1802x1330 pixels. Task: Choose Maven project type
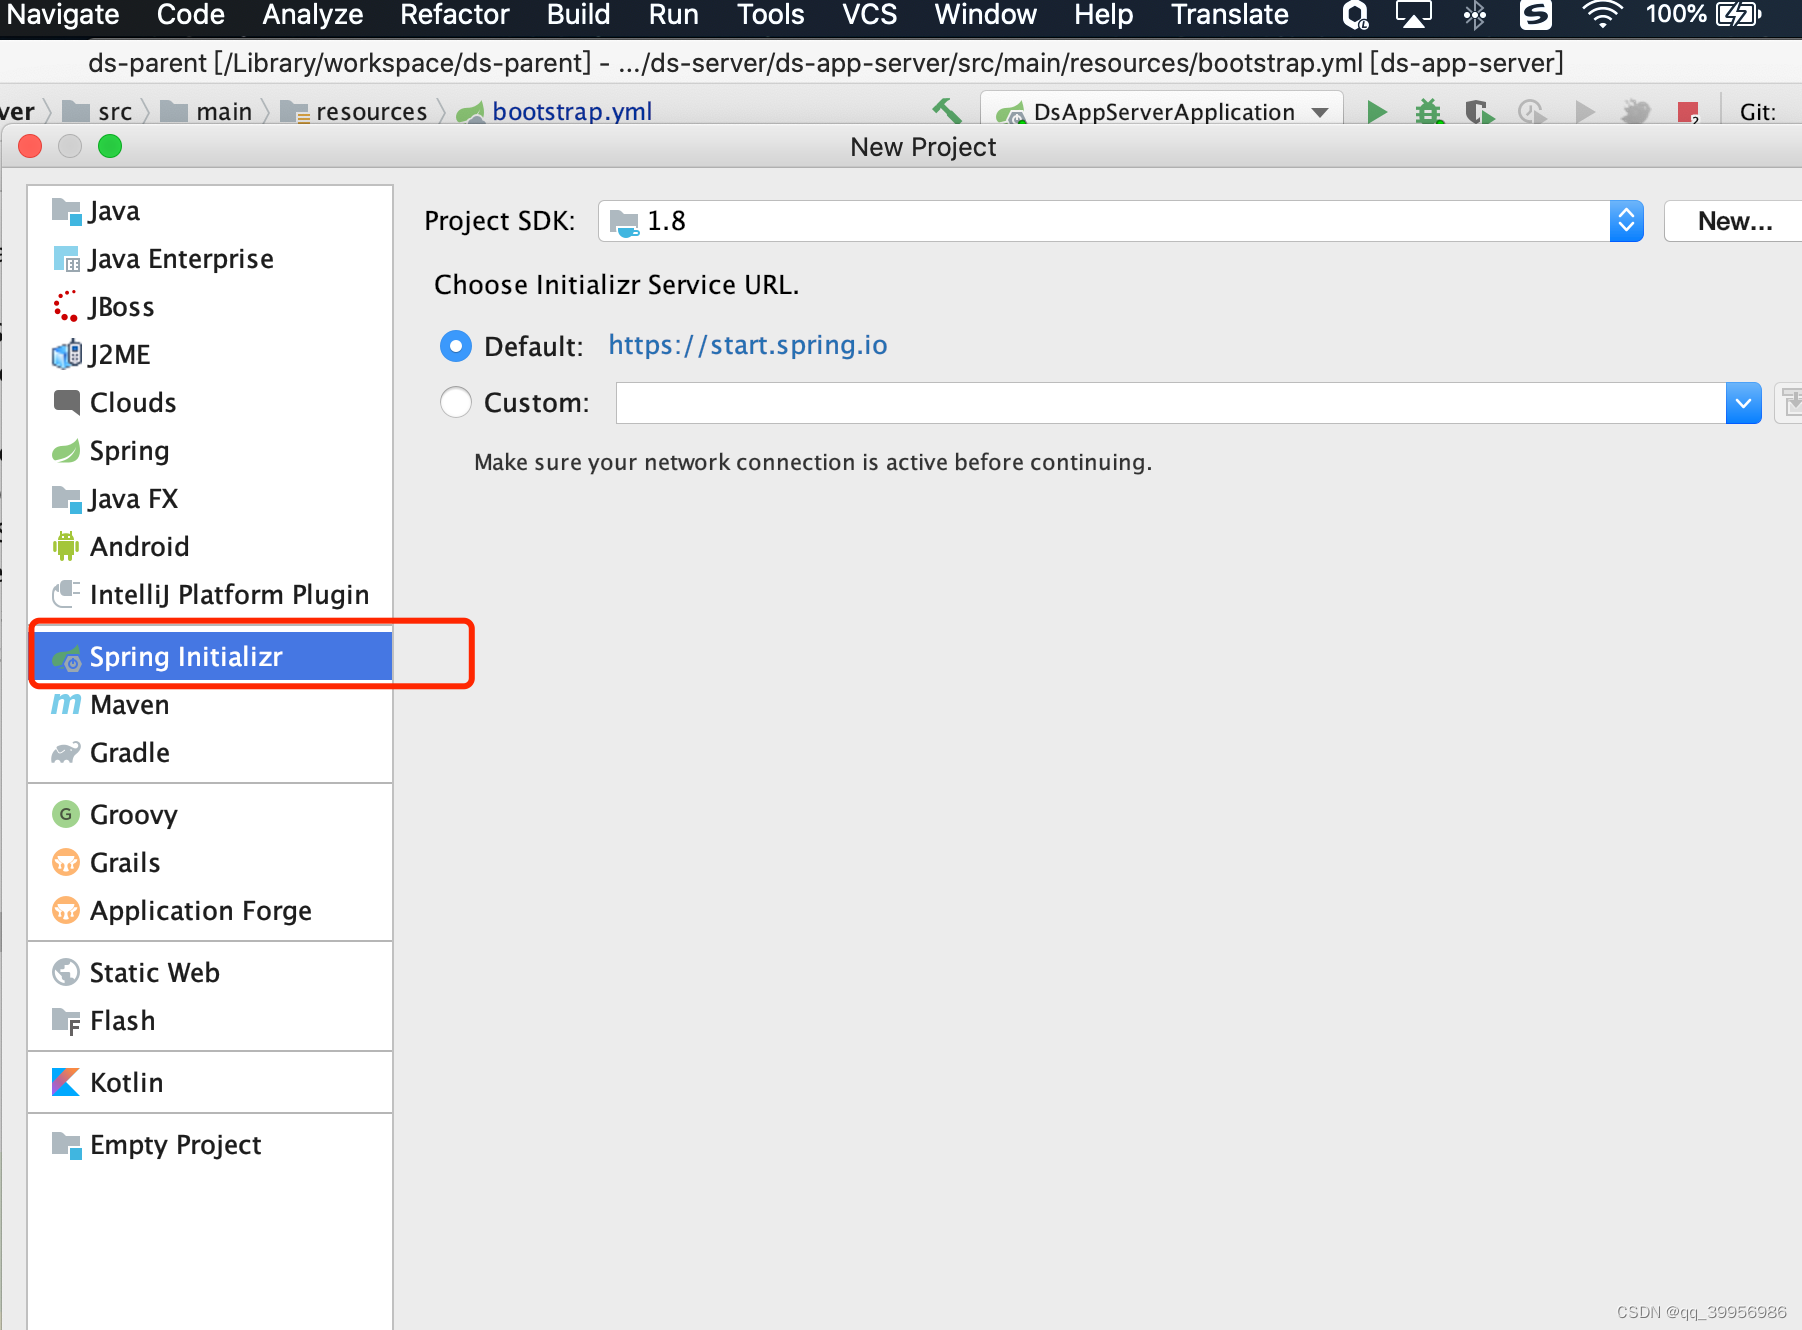(x=210, y=705)
